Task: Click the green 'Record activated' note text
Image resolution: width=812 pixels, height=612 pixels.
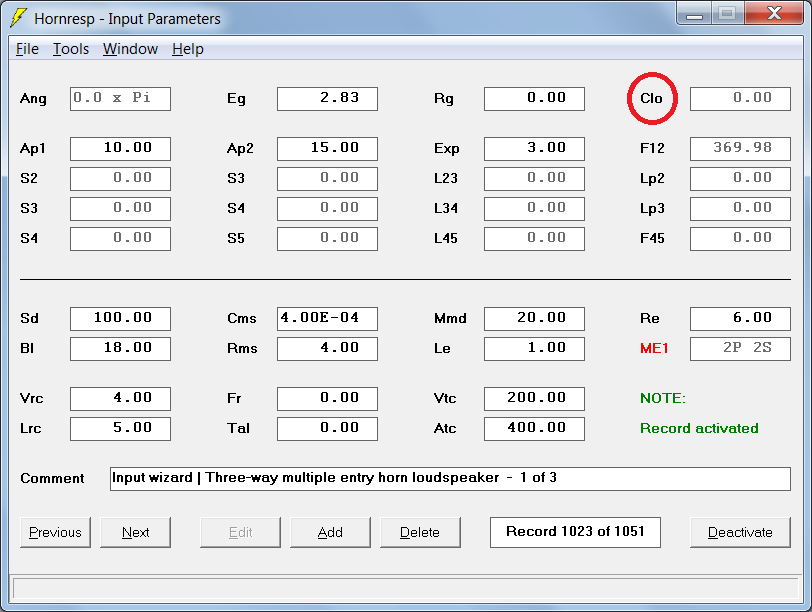Action: (x=699, y=428)
